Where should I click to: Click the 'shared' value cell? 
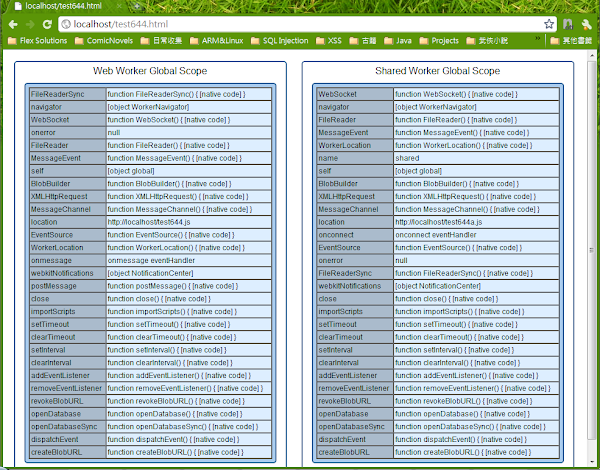coord(476,158)
